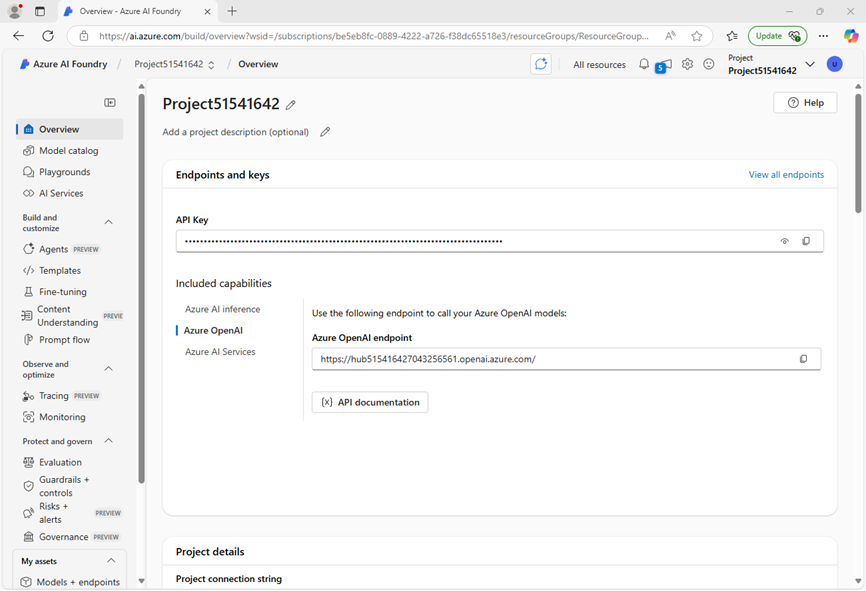Edit the project description with pencil icon
Viewport: 866px width, 592px height.
(x=325, y=131)
